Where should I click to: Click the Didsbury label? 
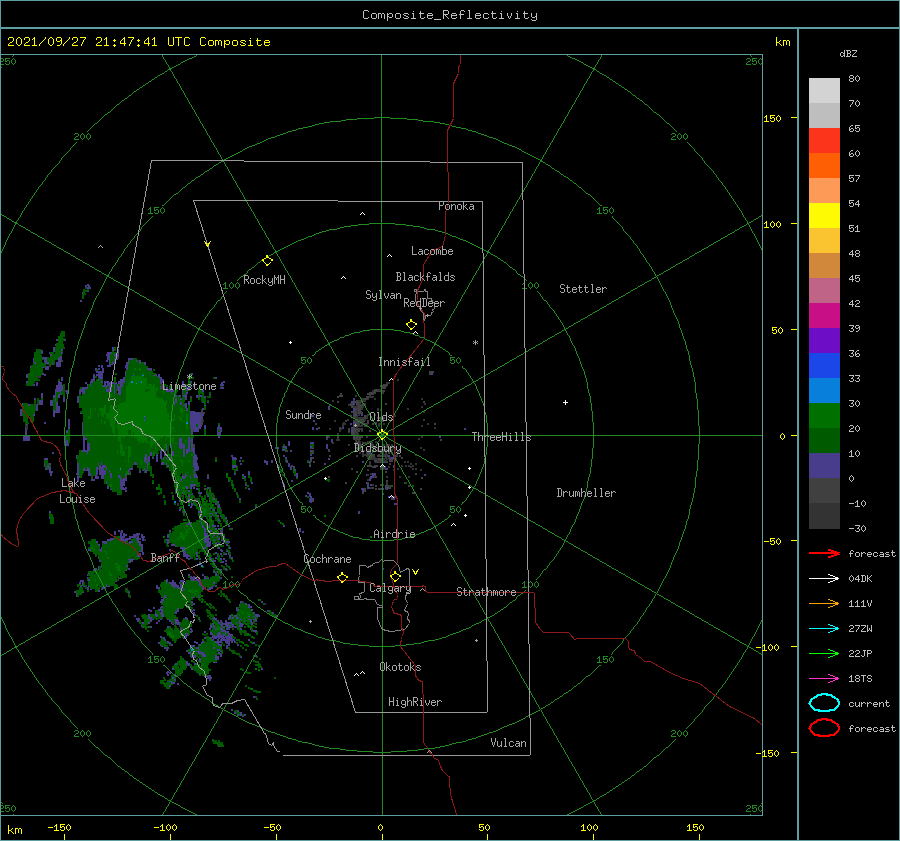click(378, 448)
